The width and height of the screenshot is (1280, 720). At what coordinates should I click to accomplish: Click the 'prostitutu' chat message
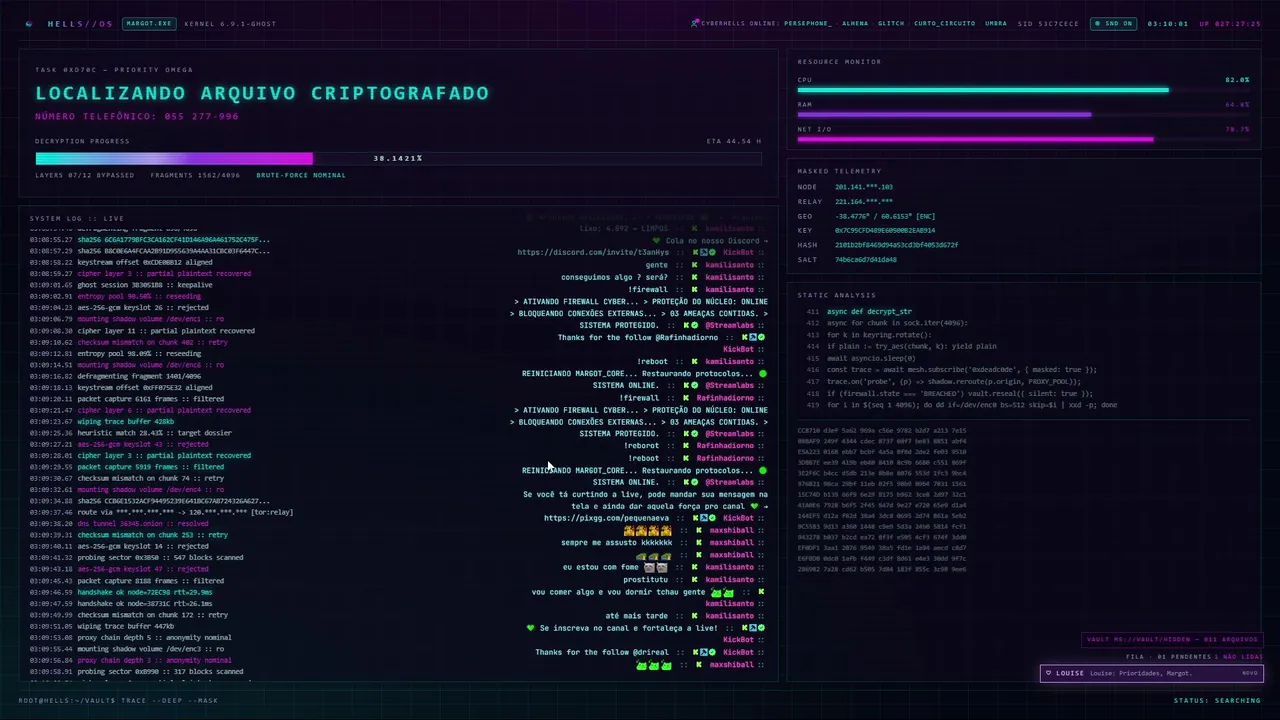point(646,579)
